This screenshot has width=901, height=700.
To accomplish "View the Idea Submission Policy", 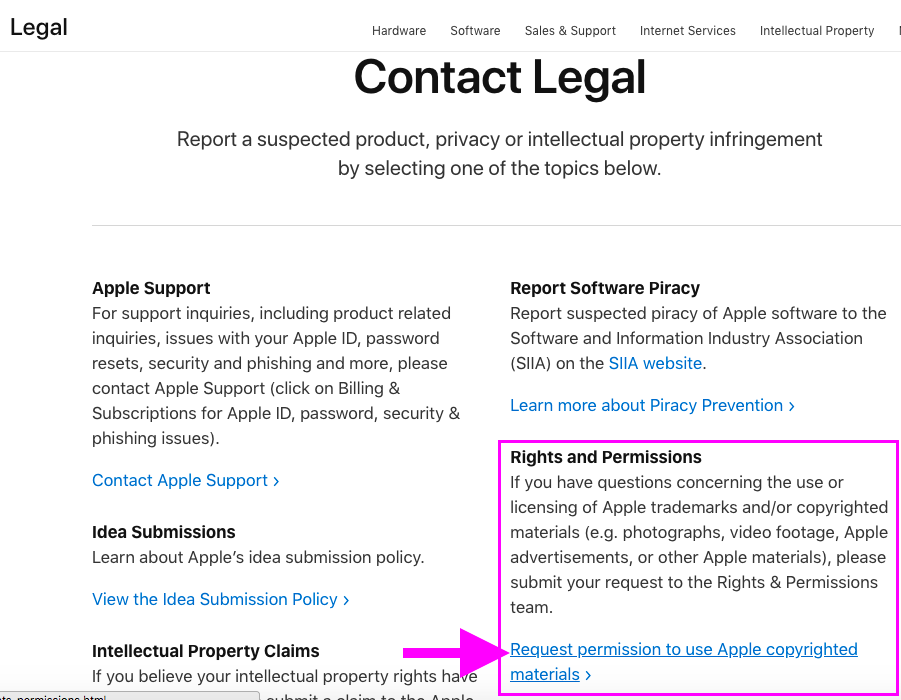I will point(215,599).
